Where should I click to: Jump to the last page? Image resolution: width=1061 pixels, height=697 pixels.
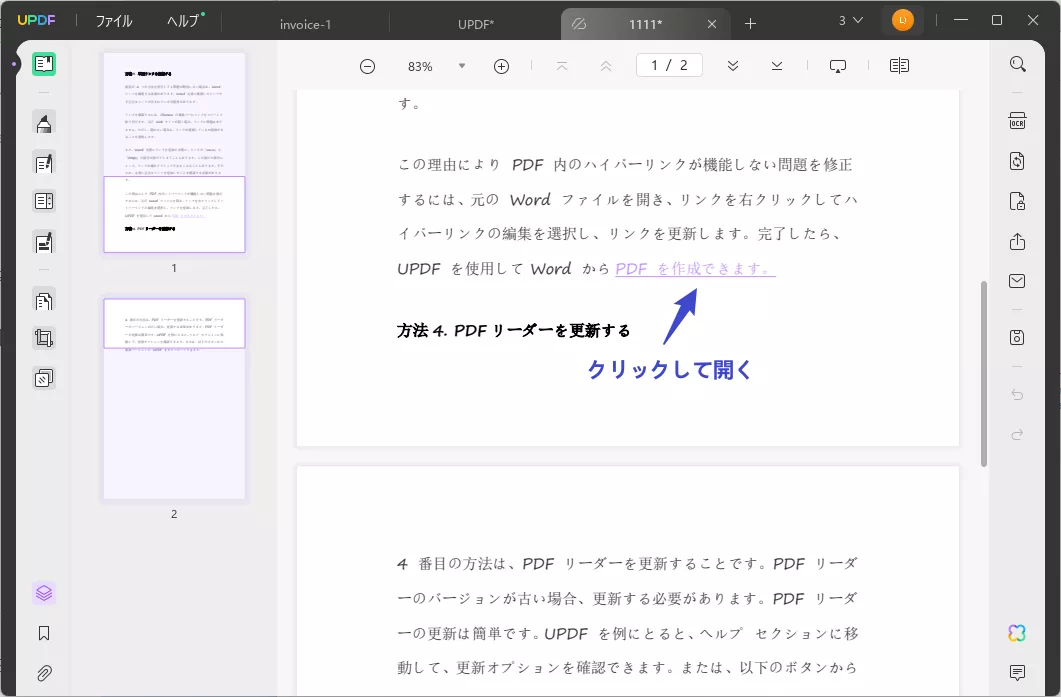(x=777, y=66)
